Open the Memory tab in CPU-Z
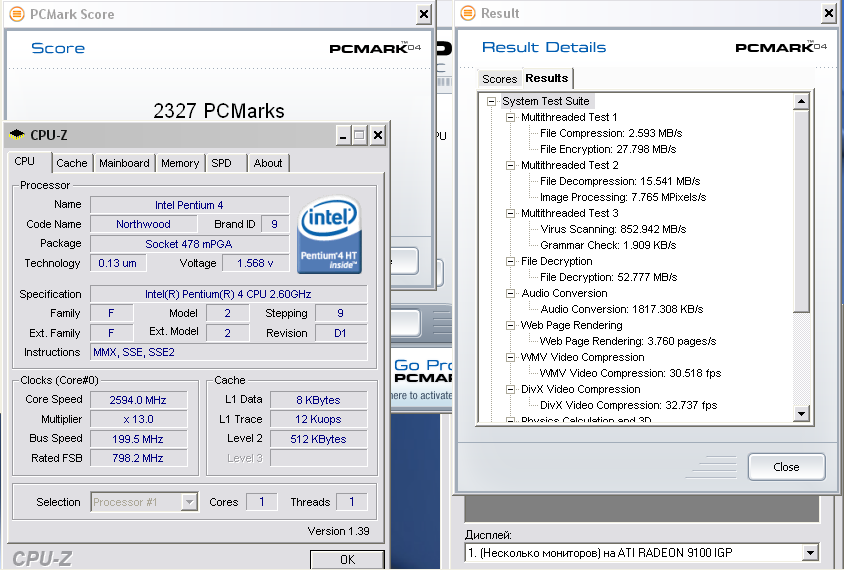Viewport: 844px width, 571px height. tap(180, 163)
